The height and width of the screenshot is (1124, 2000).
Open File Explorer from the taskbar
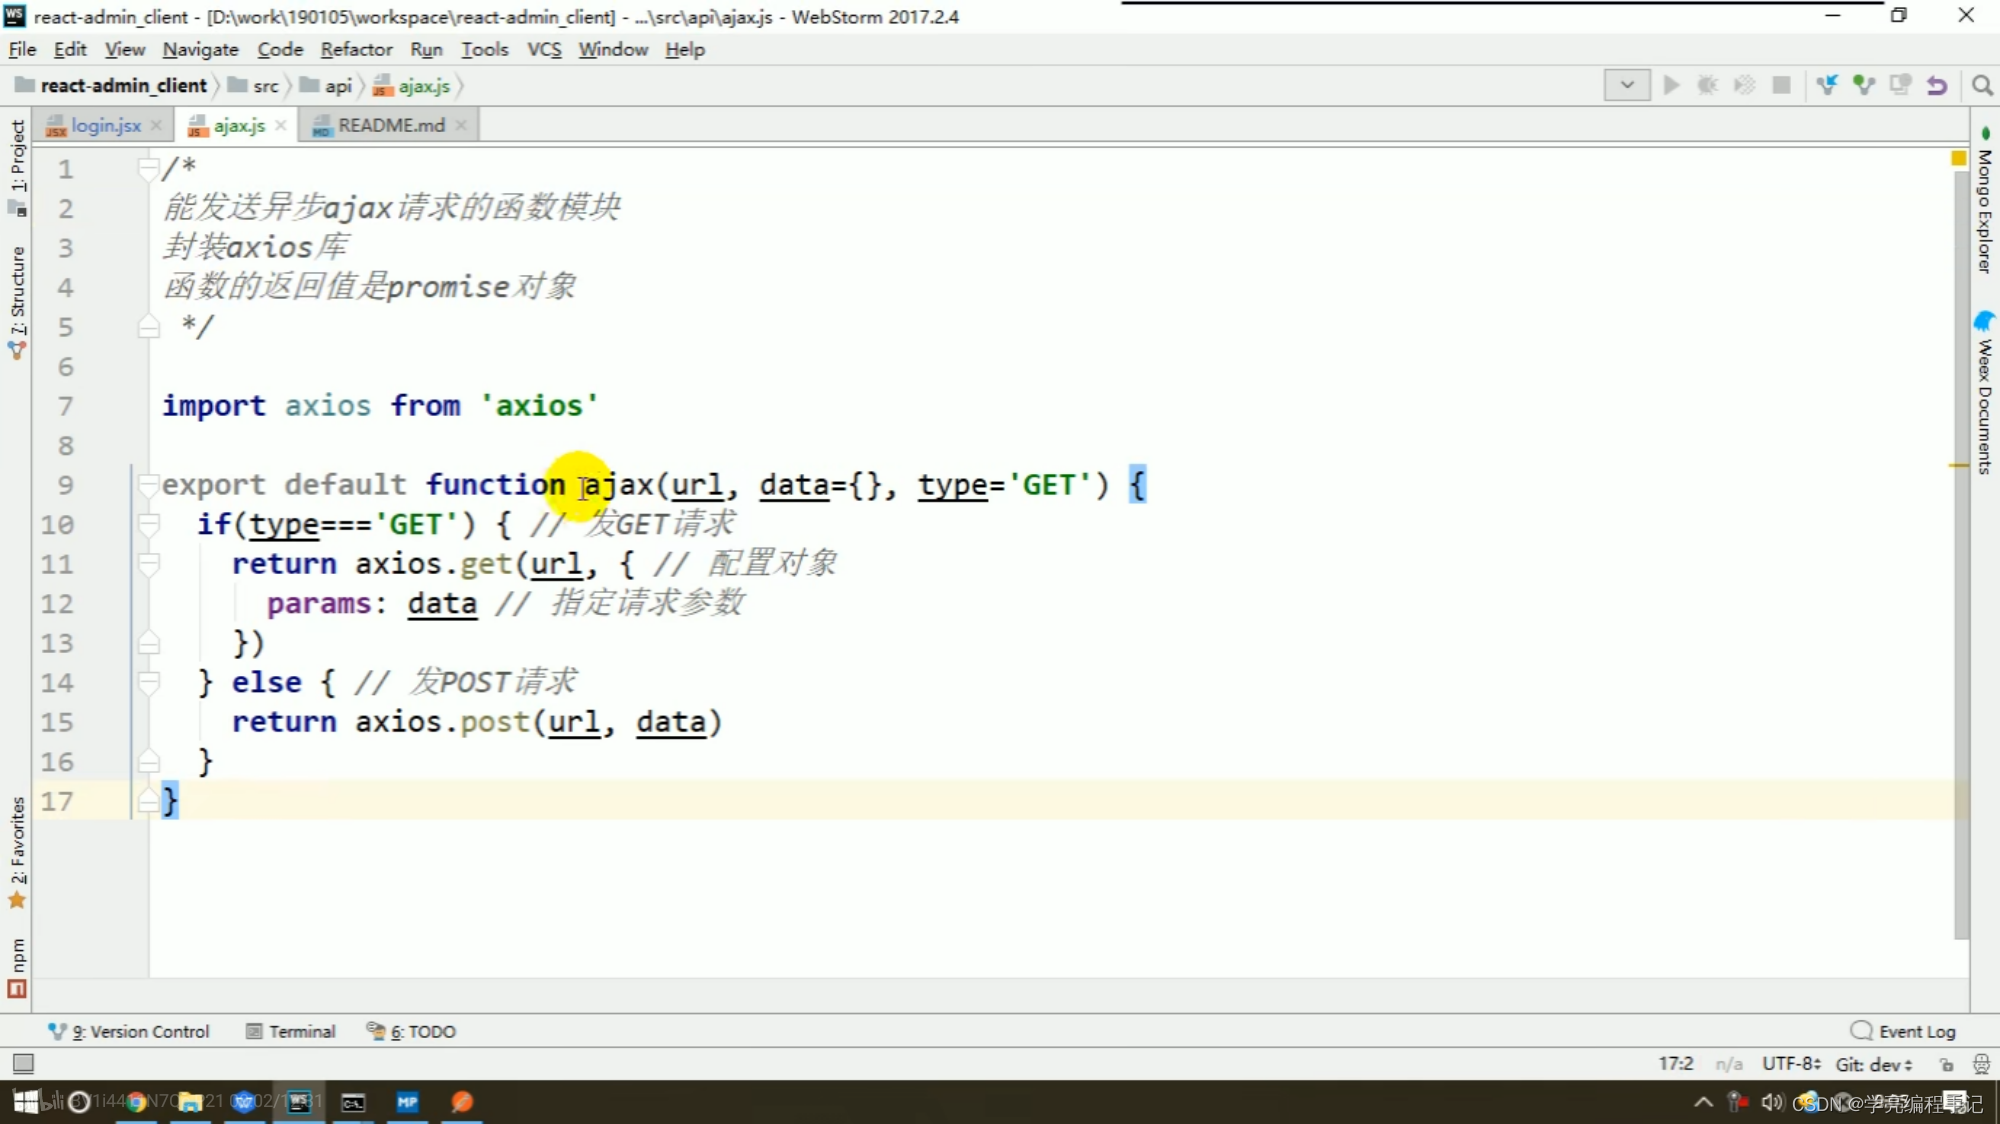(x=190, y=1102)
